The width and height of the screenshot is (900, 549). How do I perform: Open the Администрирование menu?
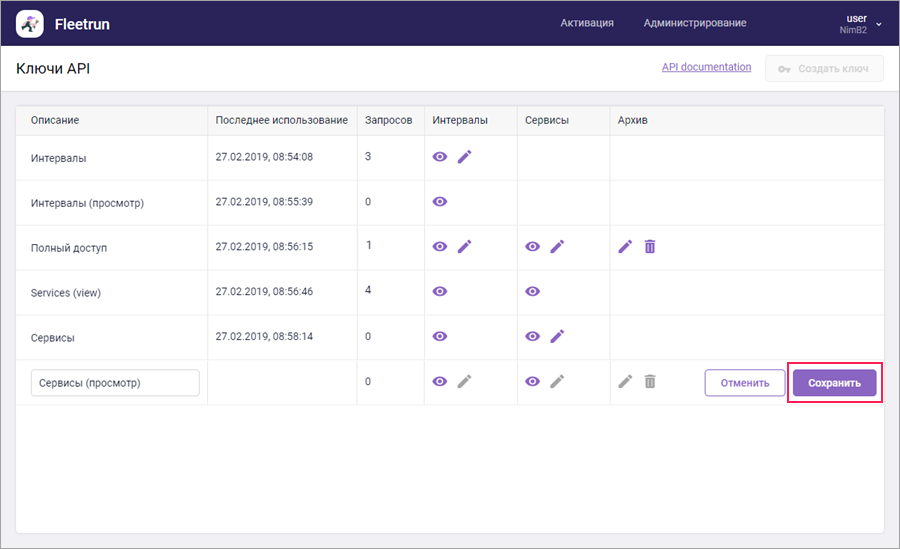pyautogui.click(x=694, y=23)
